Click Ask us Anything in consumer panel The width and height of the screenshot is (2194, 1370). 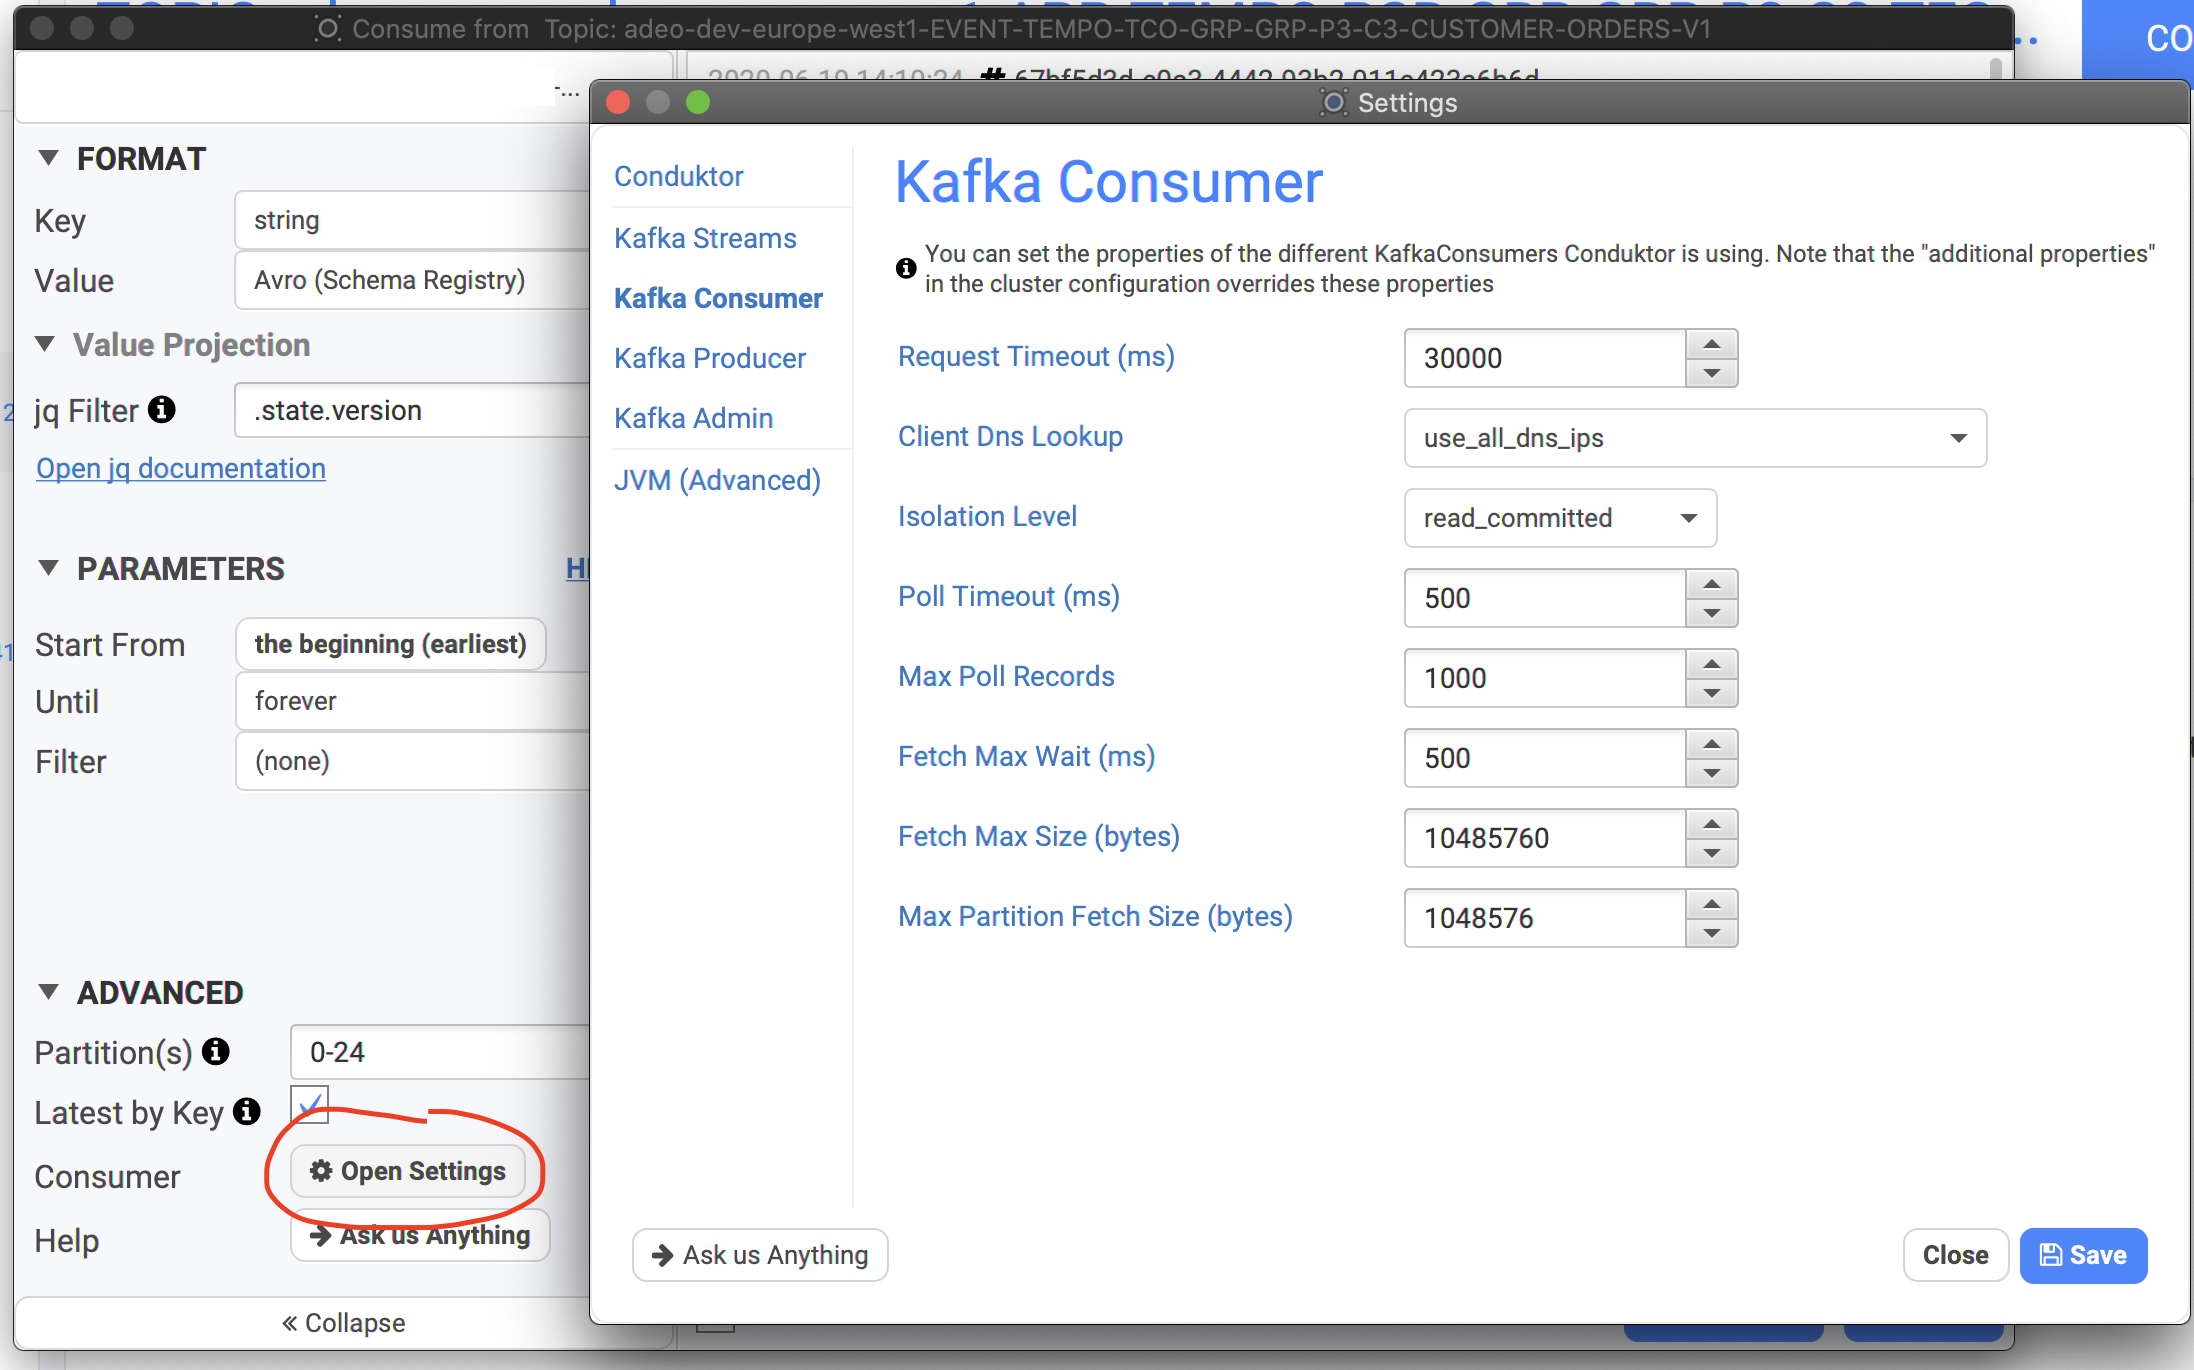click(x=420, y=1235)
